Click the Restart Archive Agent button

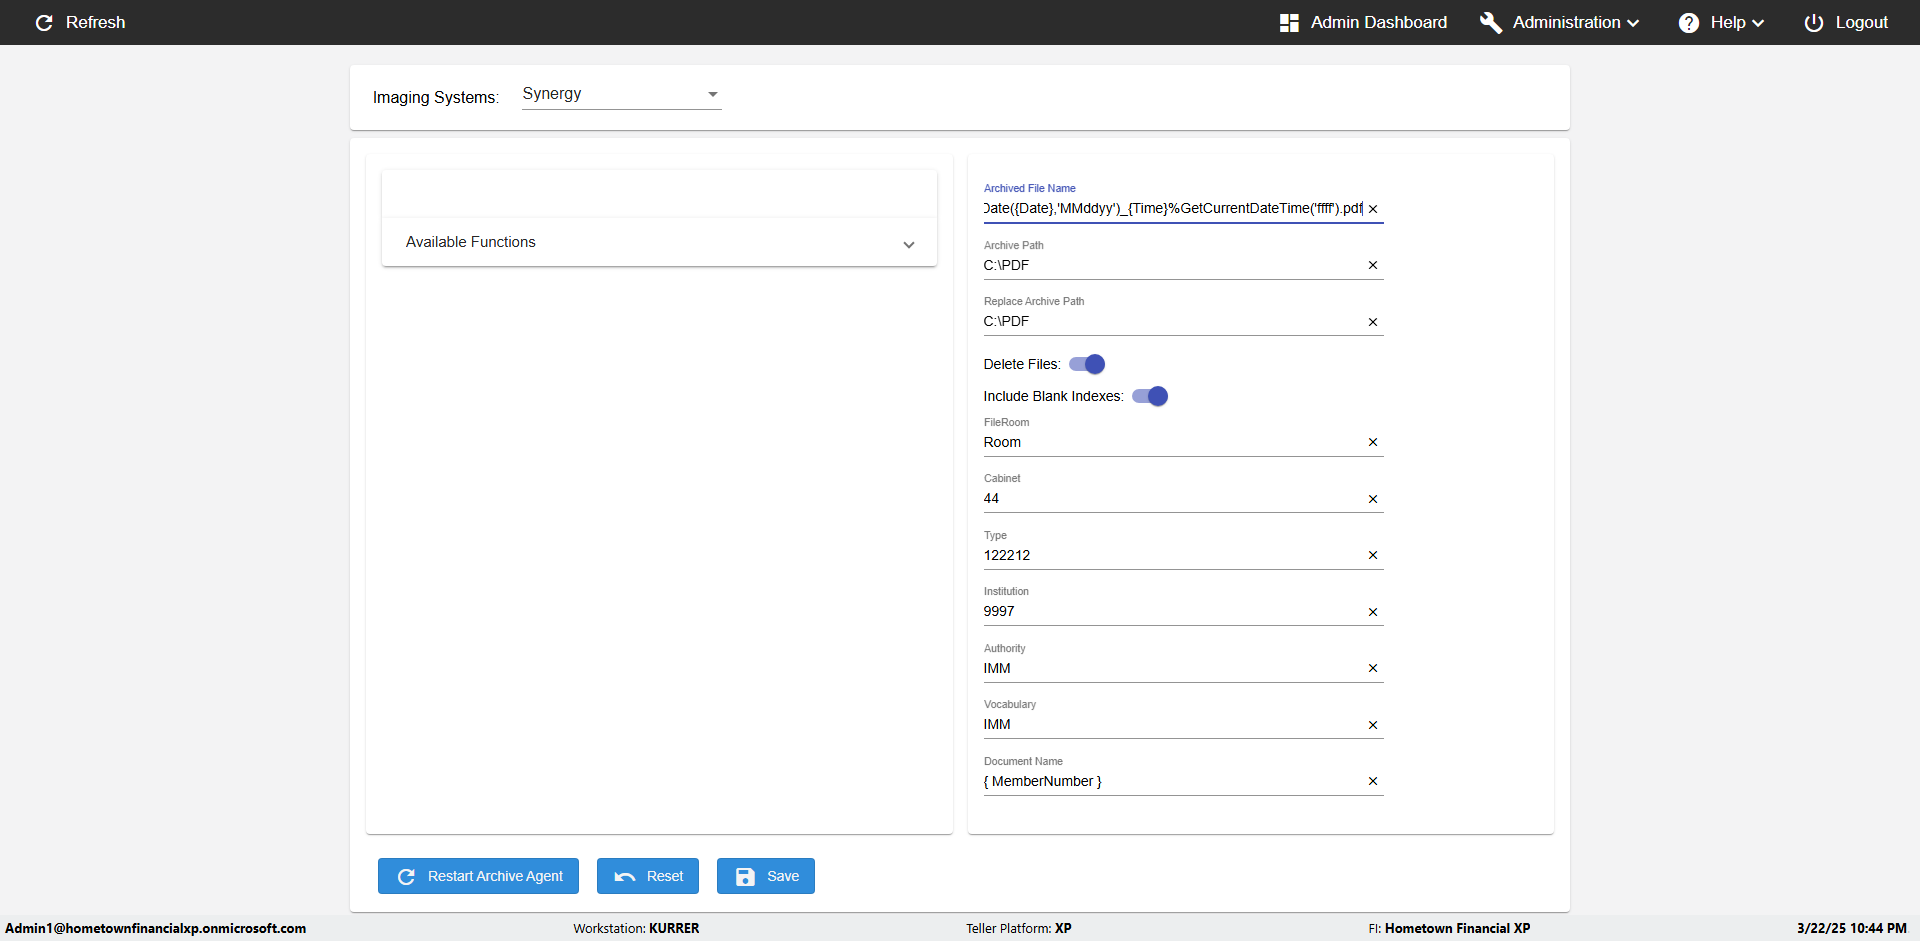pos(478,876)
